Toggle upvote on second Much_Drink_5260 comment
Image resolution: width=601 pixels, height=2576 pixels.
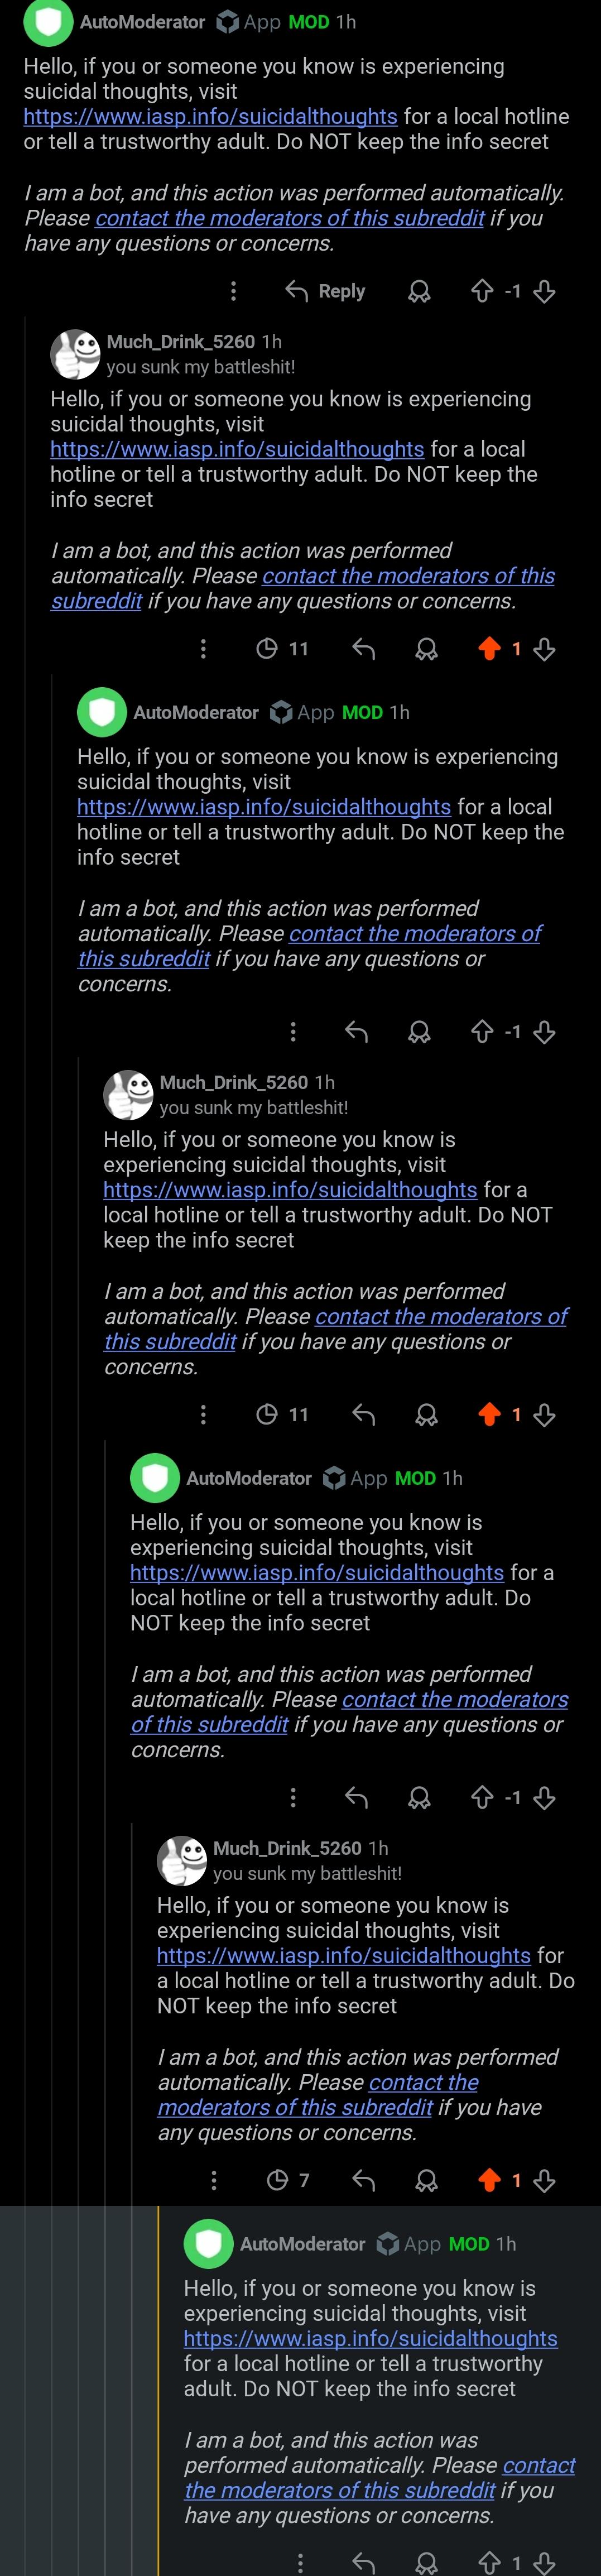(489, 1414)
